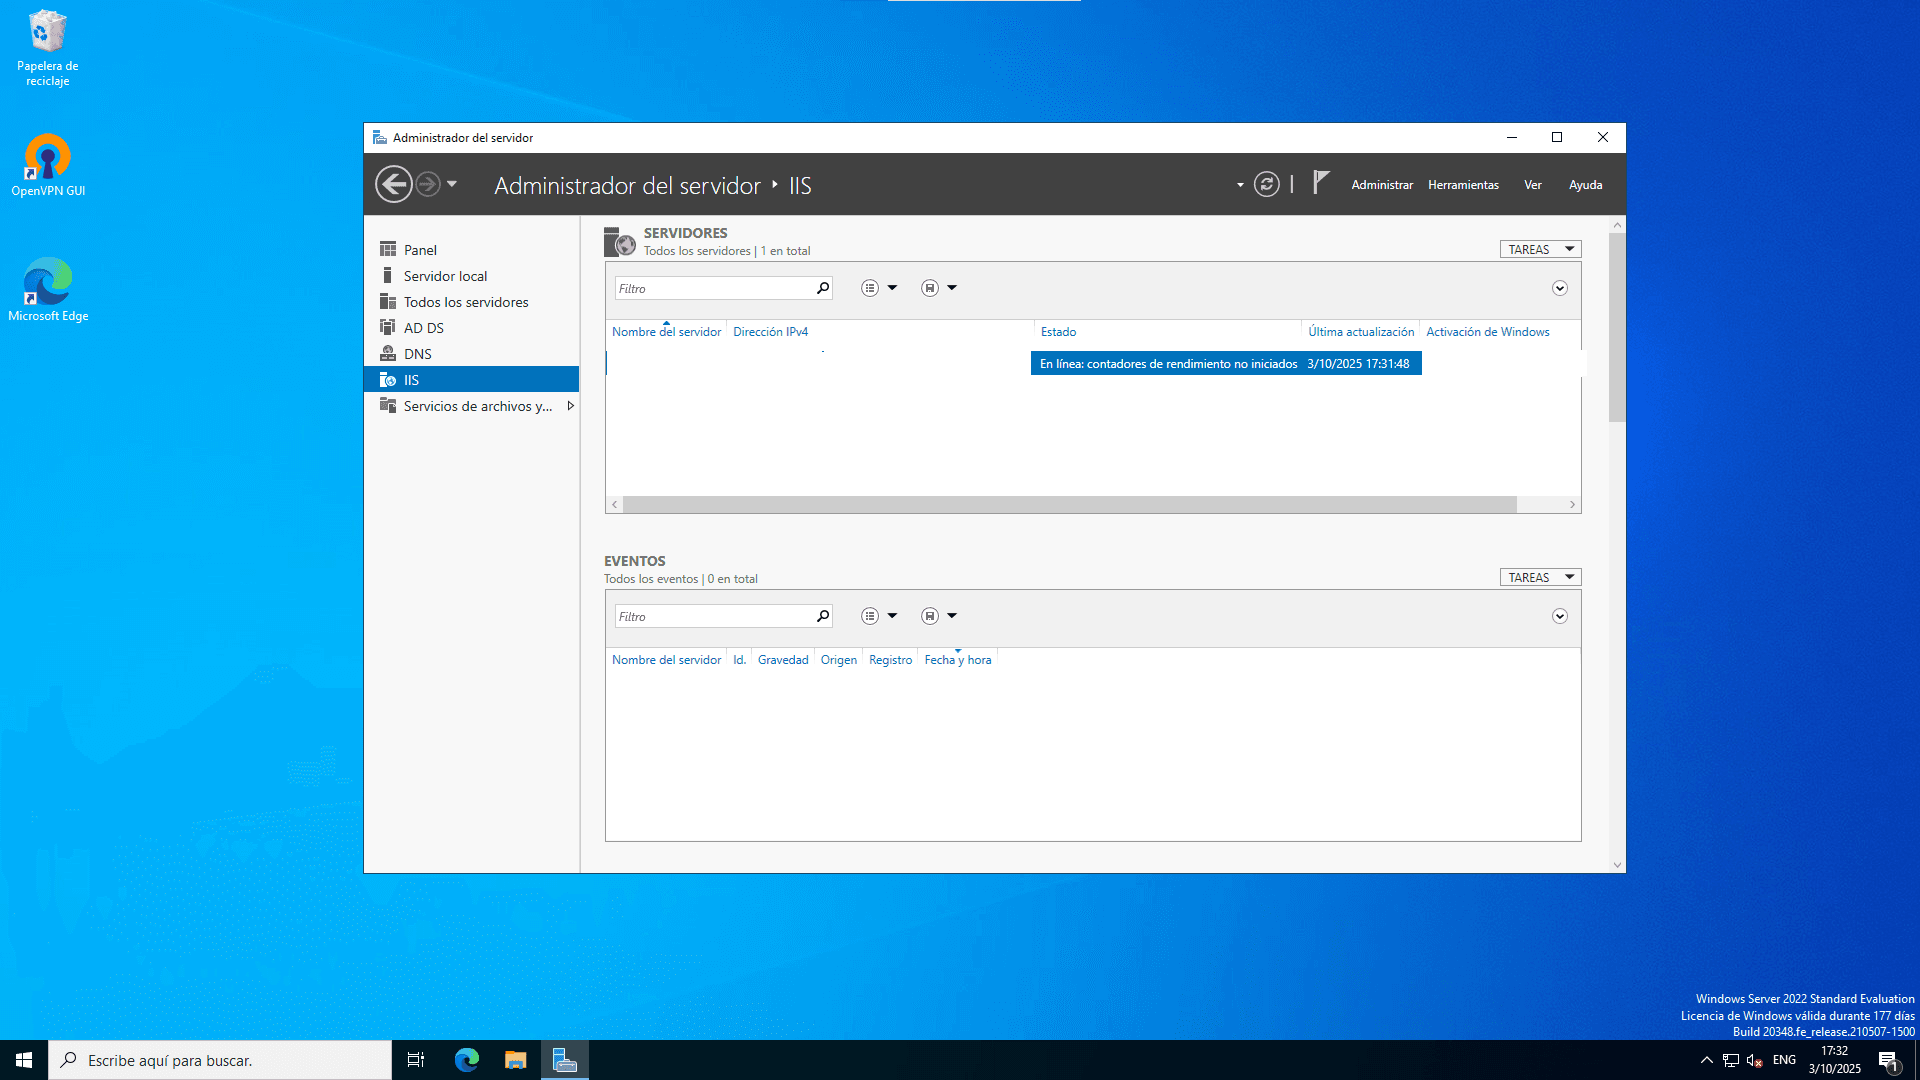
Task: Open the Herramientas menu
Action: (x=1463, y=184)
